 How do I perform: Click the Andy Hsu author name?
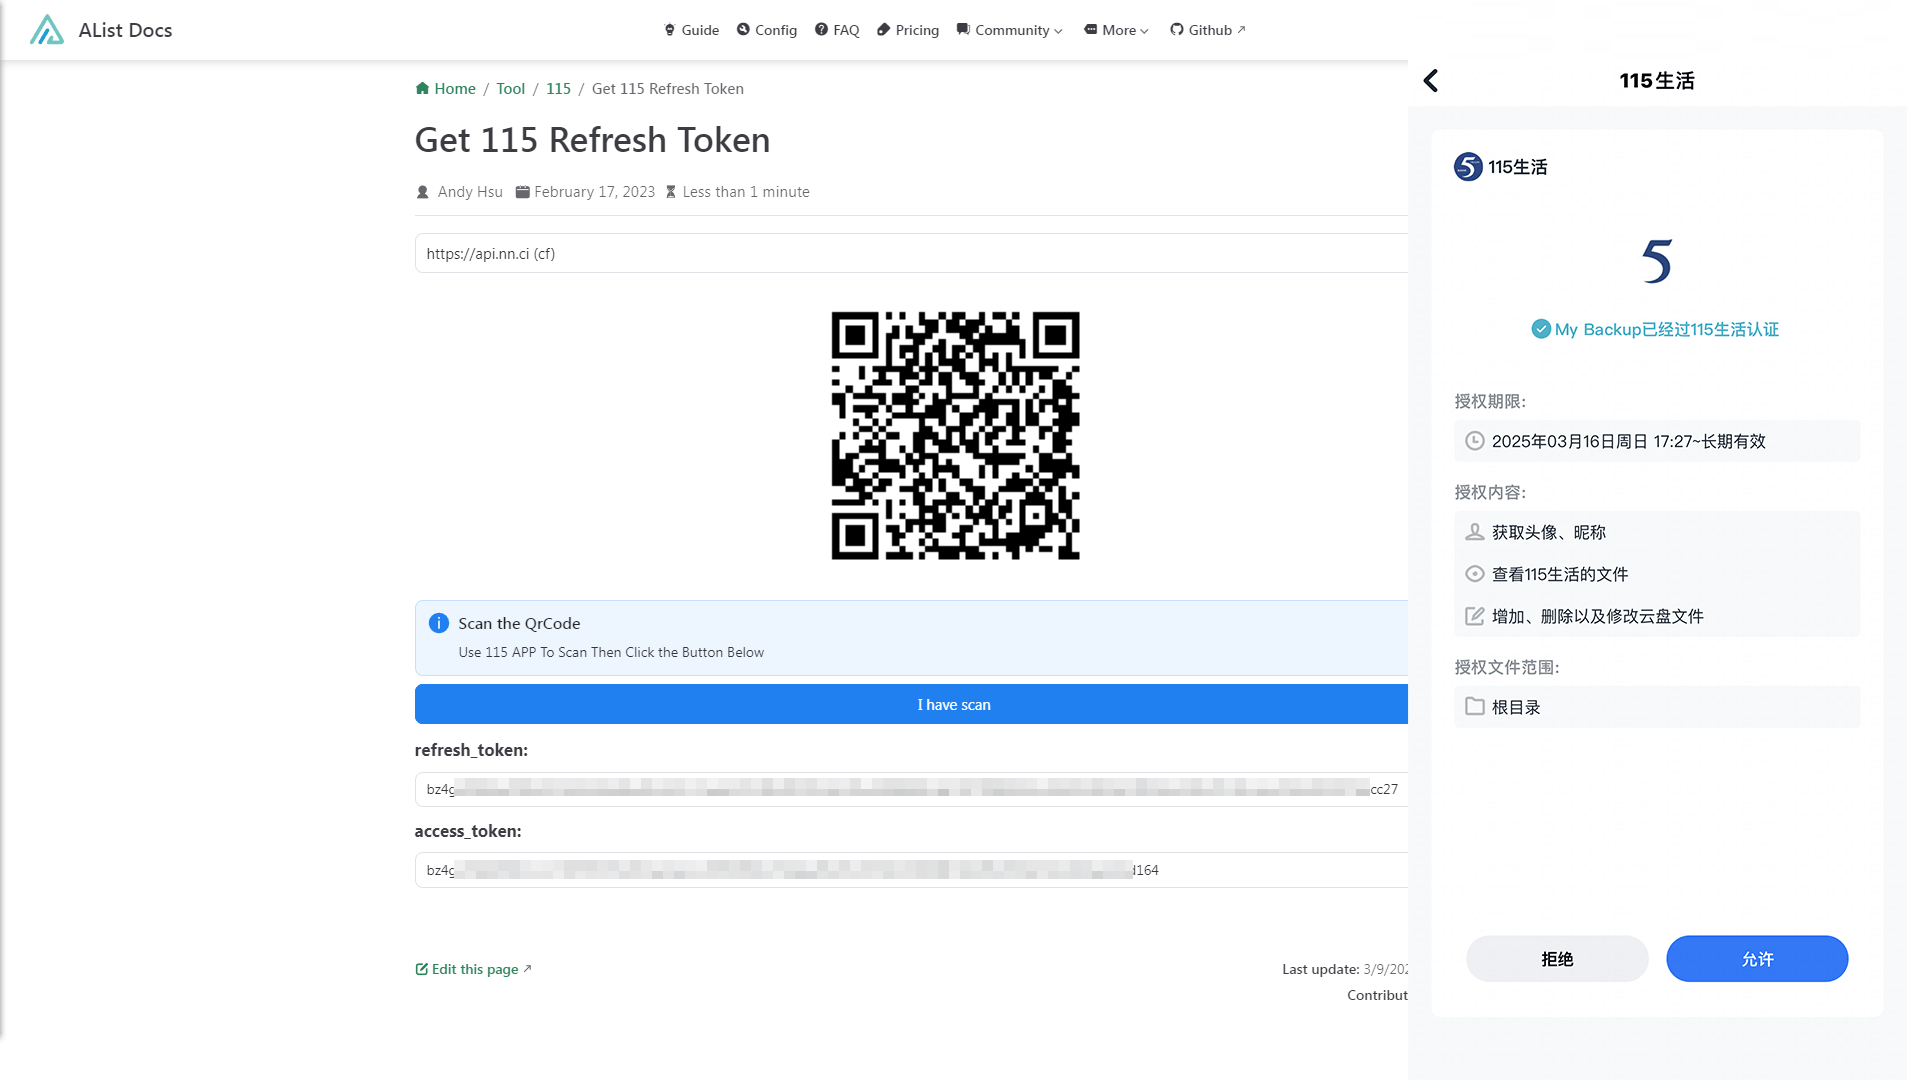(x=470, y=192)
